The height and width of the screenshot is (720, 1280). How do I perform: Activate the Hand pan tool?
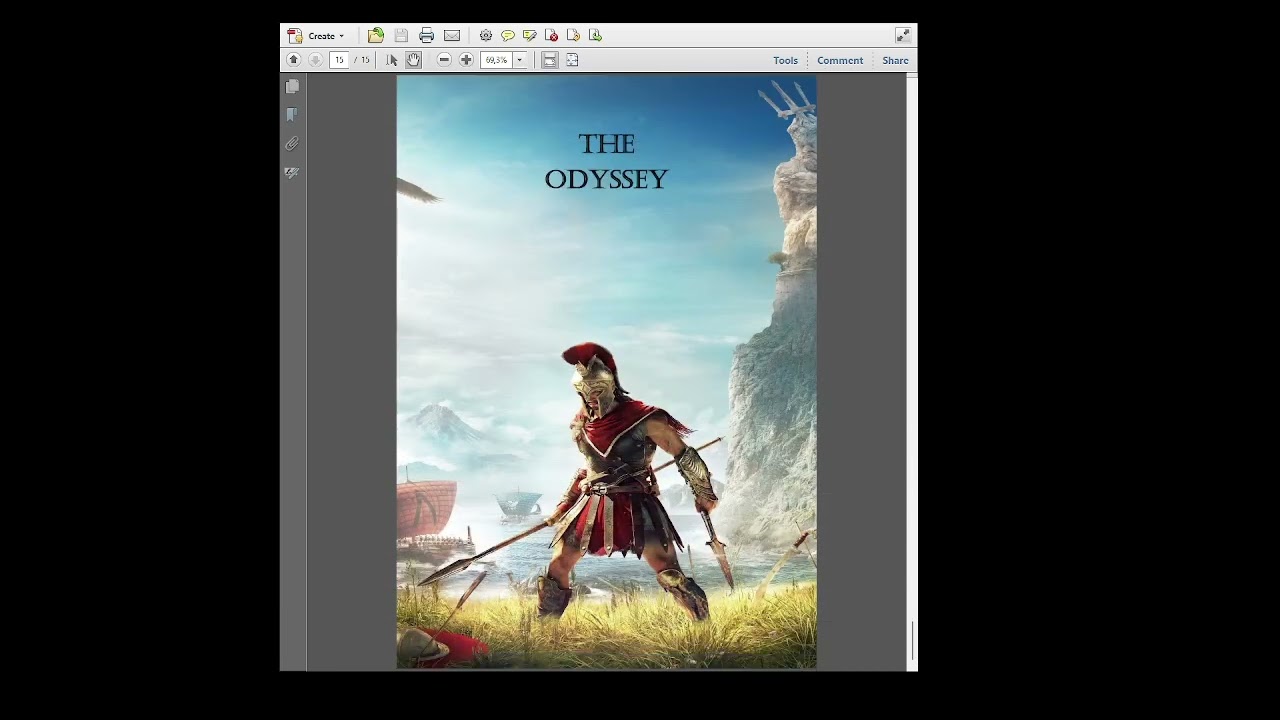click(x=413, y=60)
